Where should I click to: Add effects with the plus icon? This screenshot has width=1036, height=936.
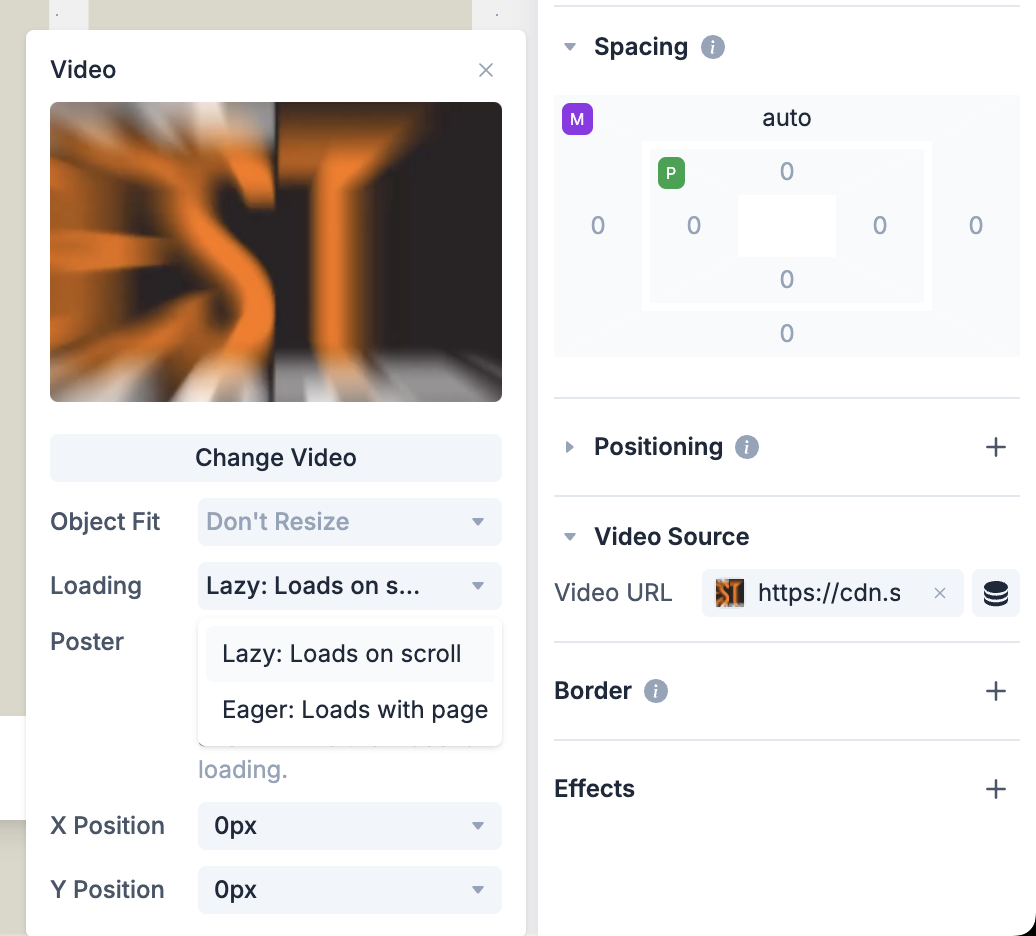(996, 789)
